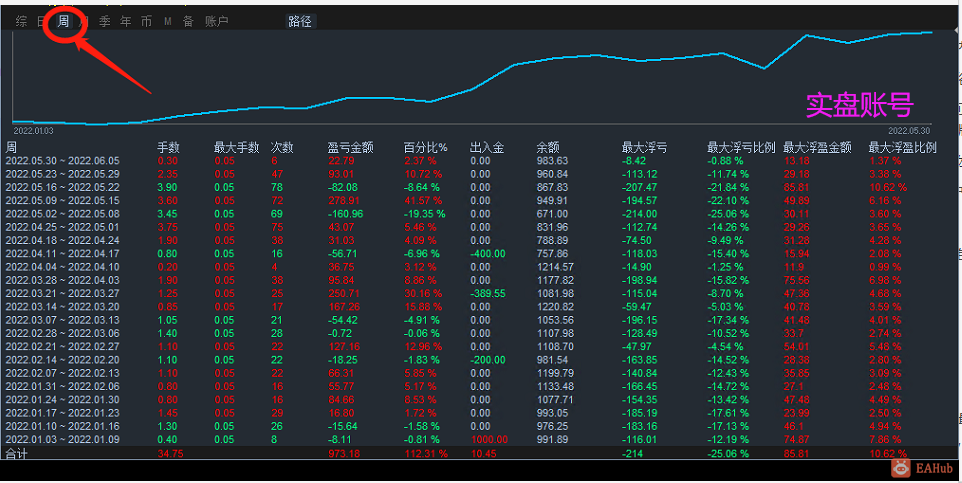Sort by the 盈亏金额 column header
Screen dimensions: 962x483
pyautogui.click(x=350, y=147)
